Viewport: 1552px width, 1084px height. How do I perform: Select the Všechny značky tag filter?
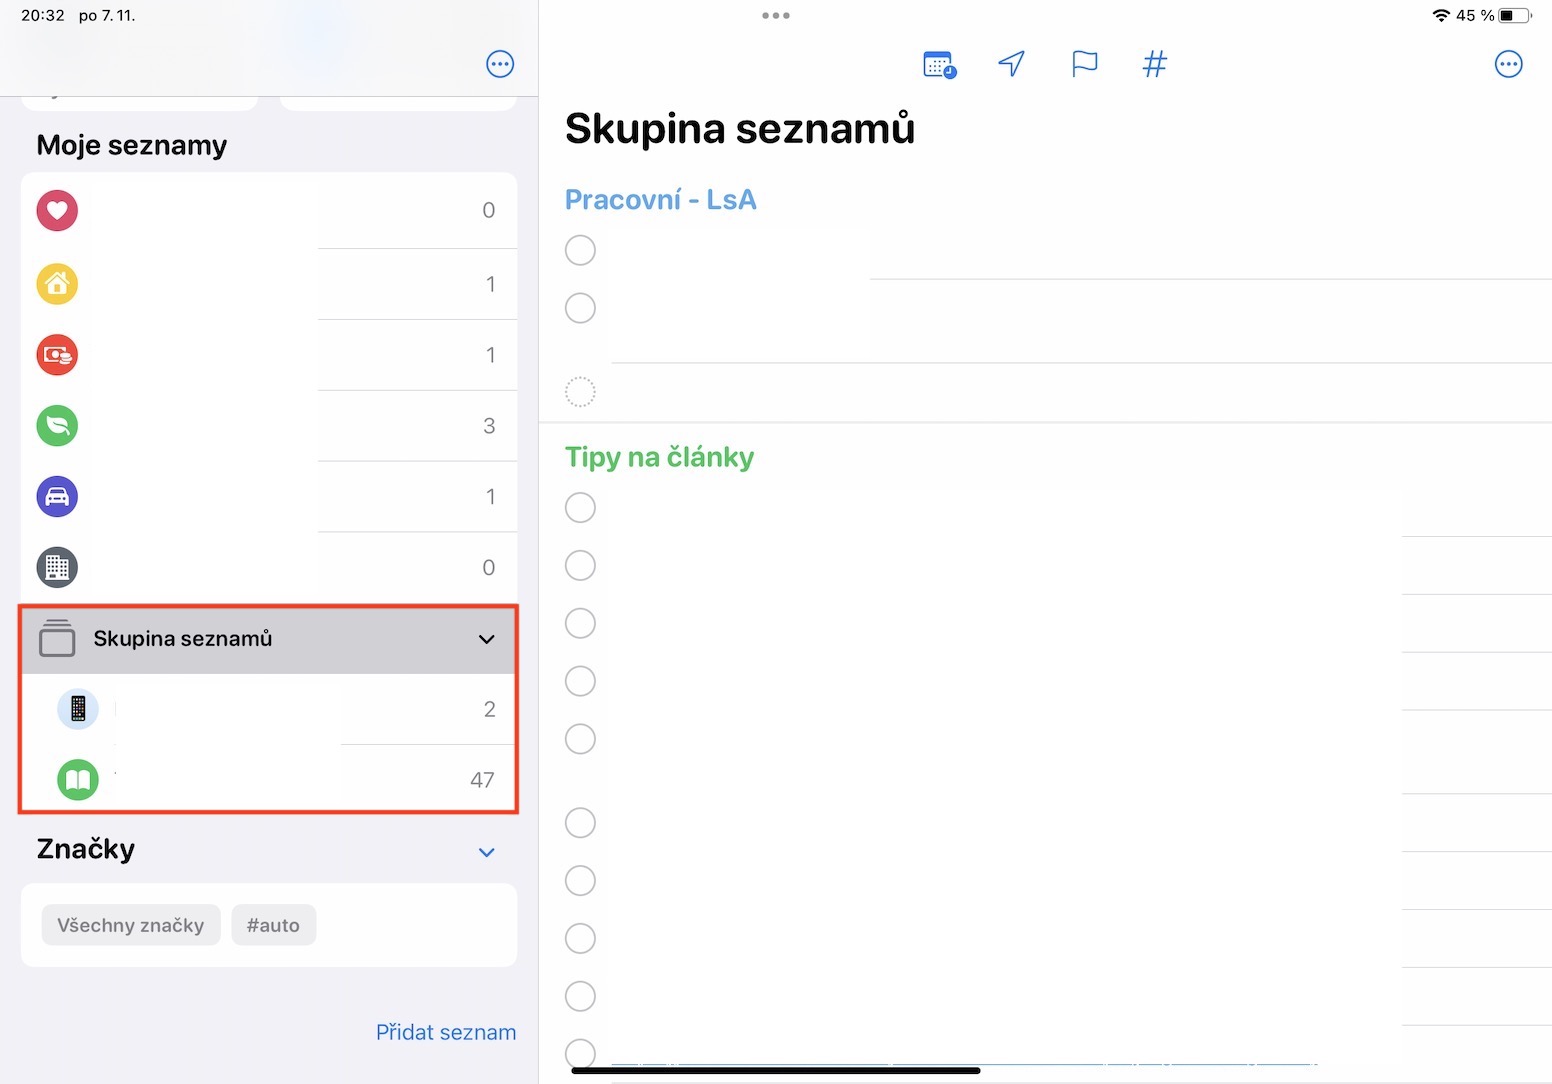pos(131,925)
